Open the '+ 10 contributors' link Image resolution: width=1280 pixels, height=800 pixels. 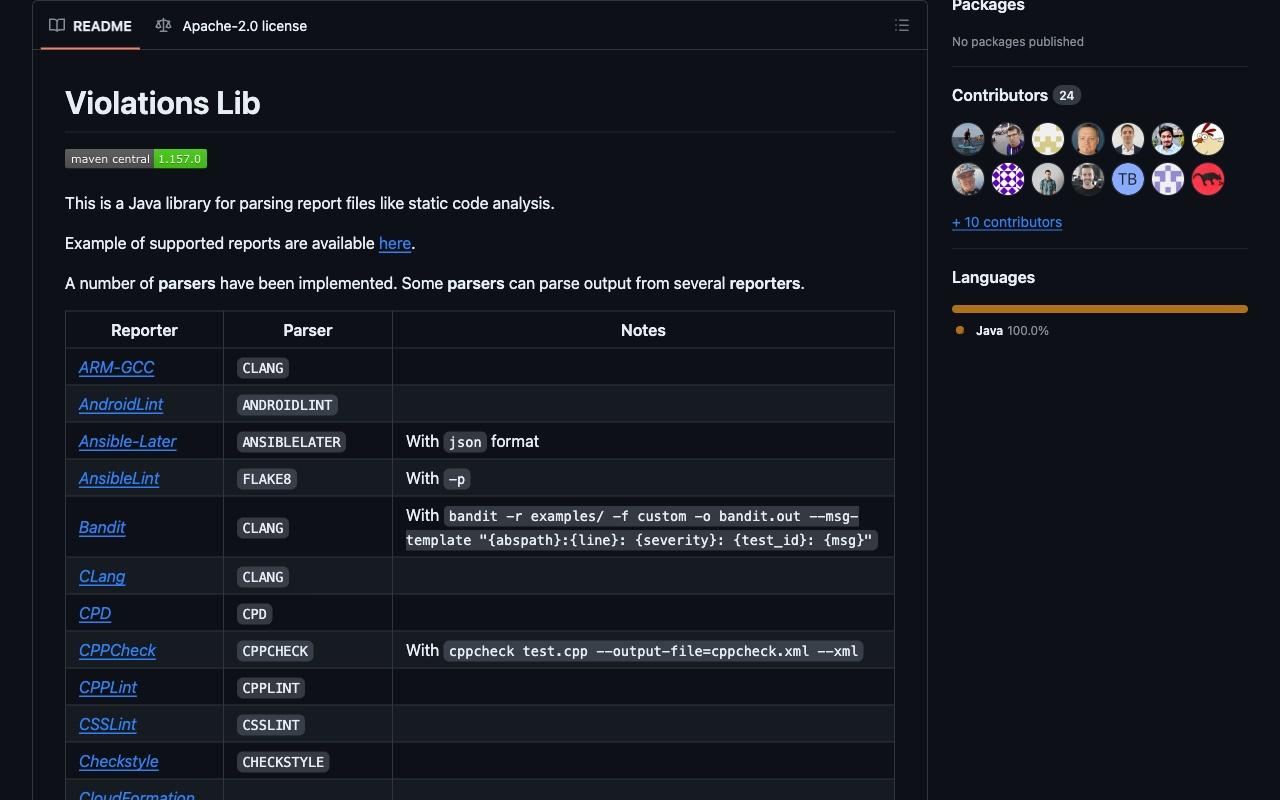(x=1007, y=222)
